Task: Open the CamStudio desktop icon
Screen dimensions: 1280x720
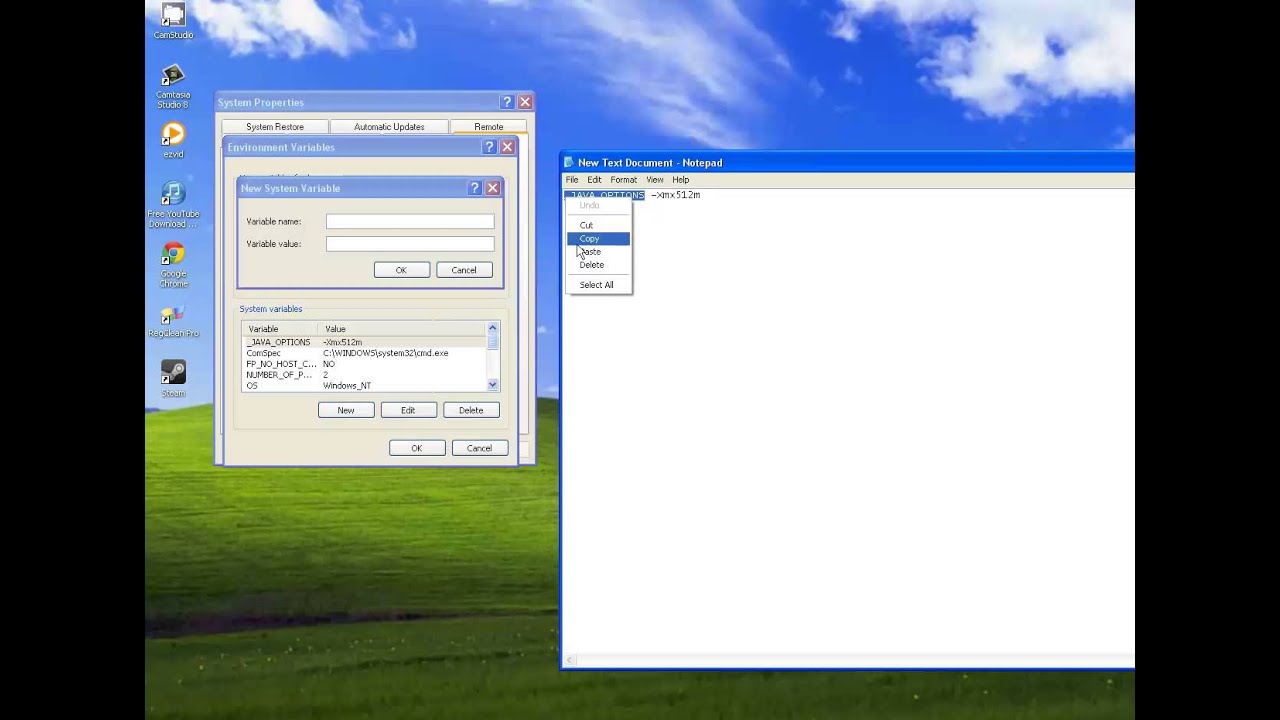Action: coord(173,21)
